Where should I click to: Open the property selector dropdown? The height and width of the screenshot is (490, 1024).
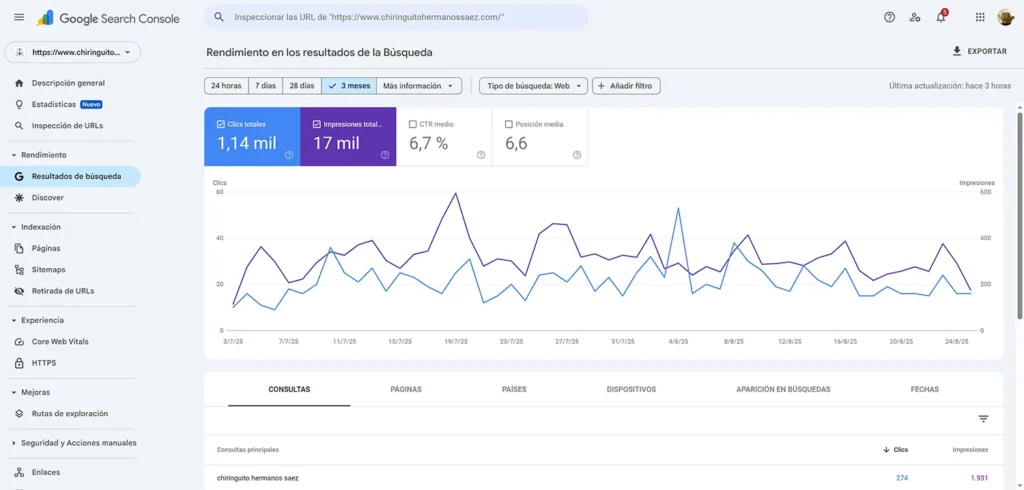[73, 52]
